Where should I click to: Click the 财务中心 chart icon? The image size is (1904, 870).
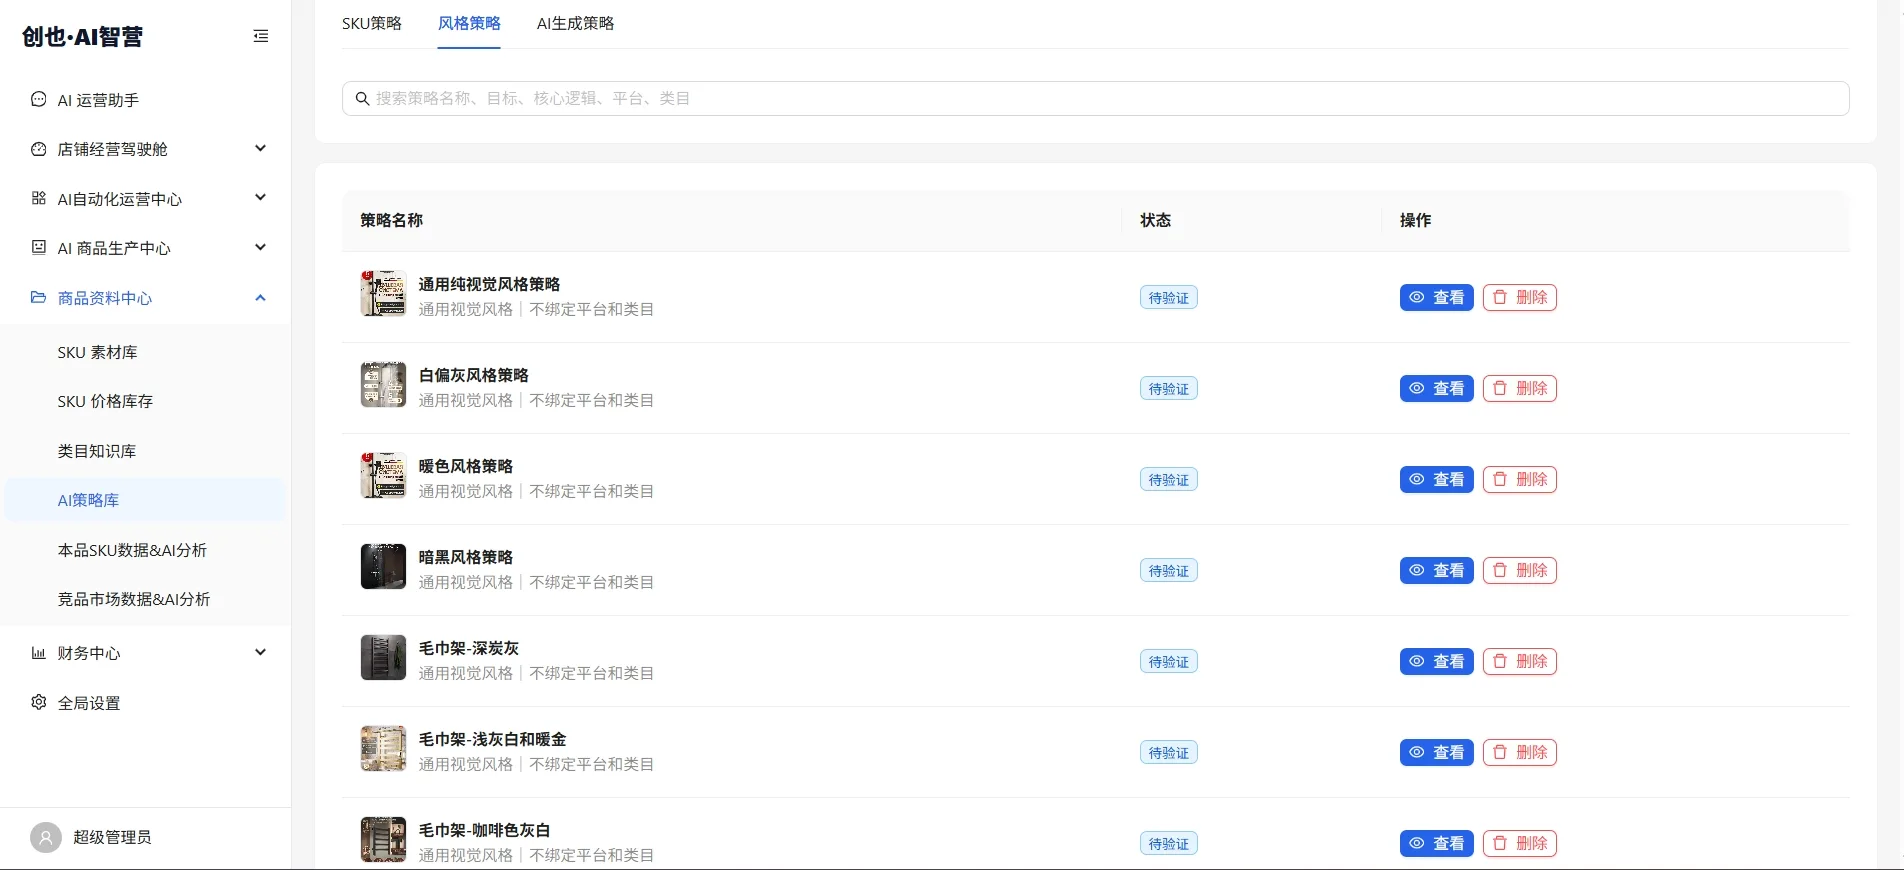39,653
